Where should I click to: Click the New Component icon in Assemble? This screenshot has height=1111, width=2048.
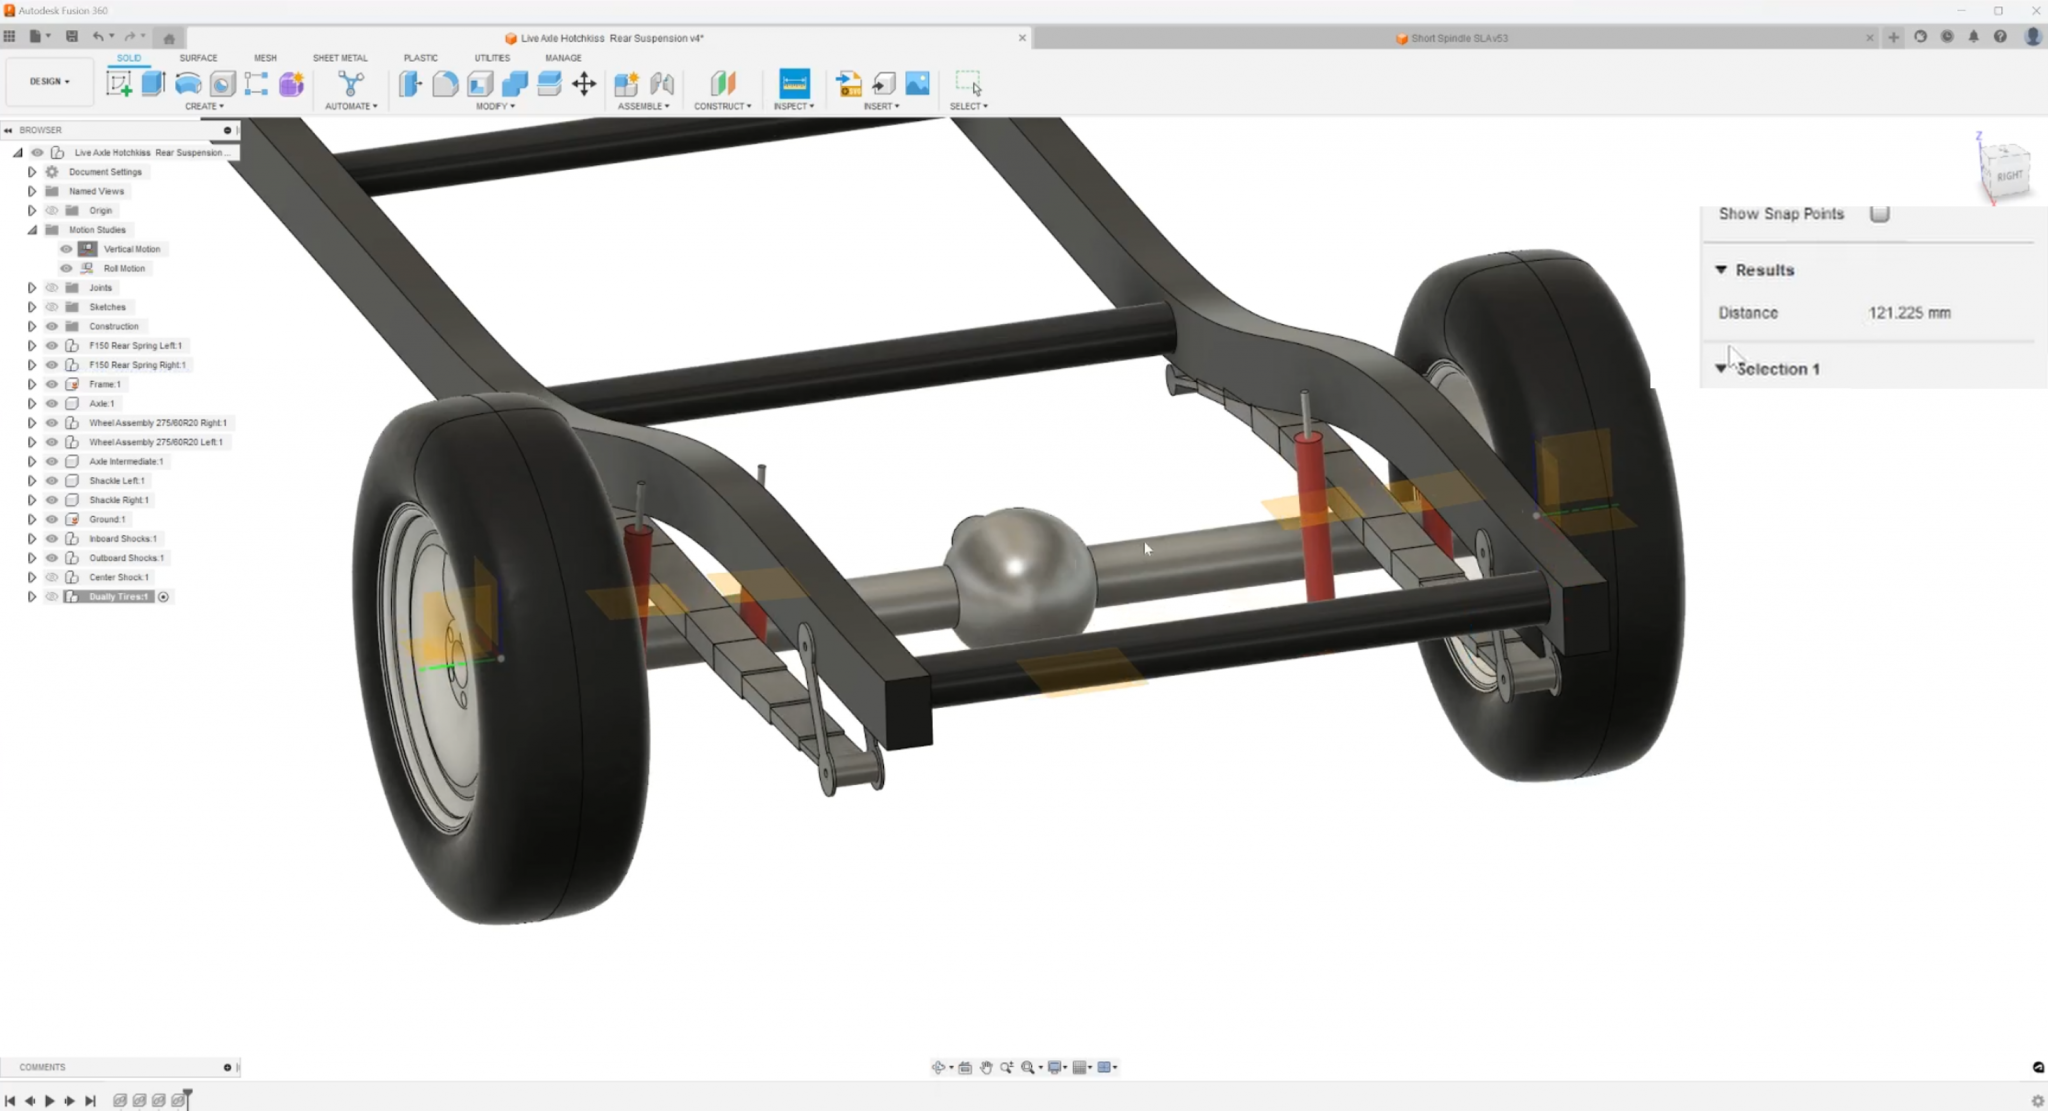[628, 83]
